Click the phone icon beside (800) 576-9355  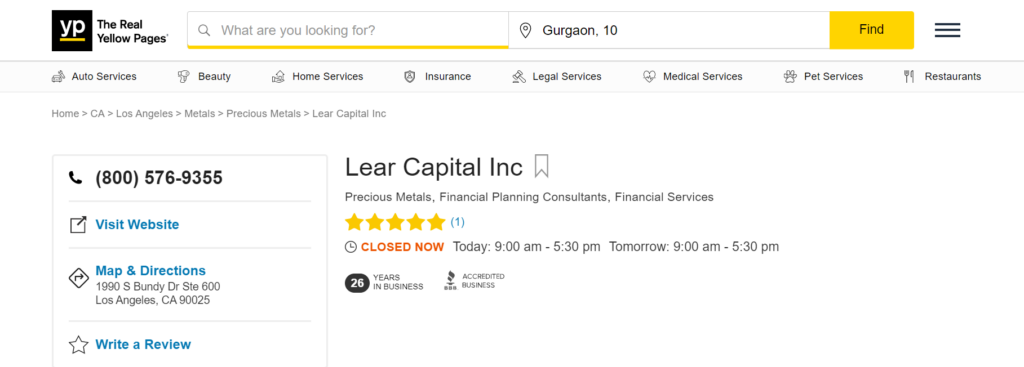click(76, 178)
